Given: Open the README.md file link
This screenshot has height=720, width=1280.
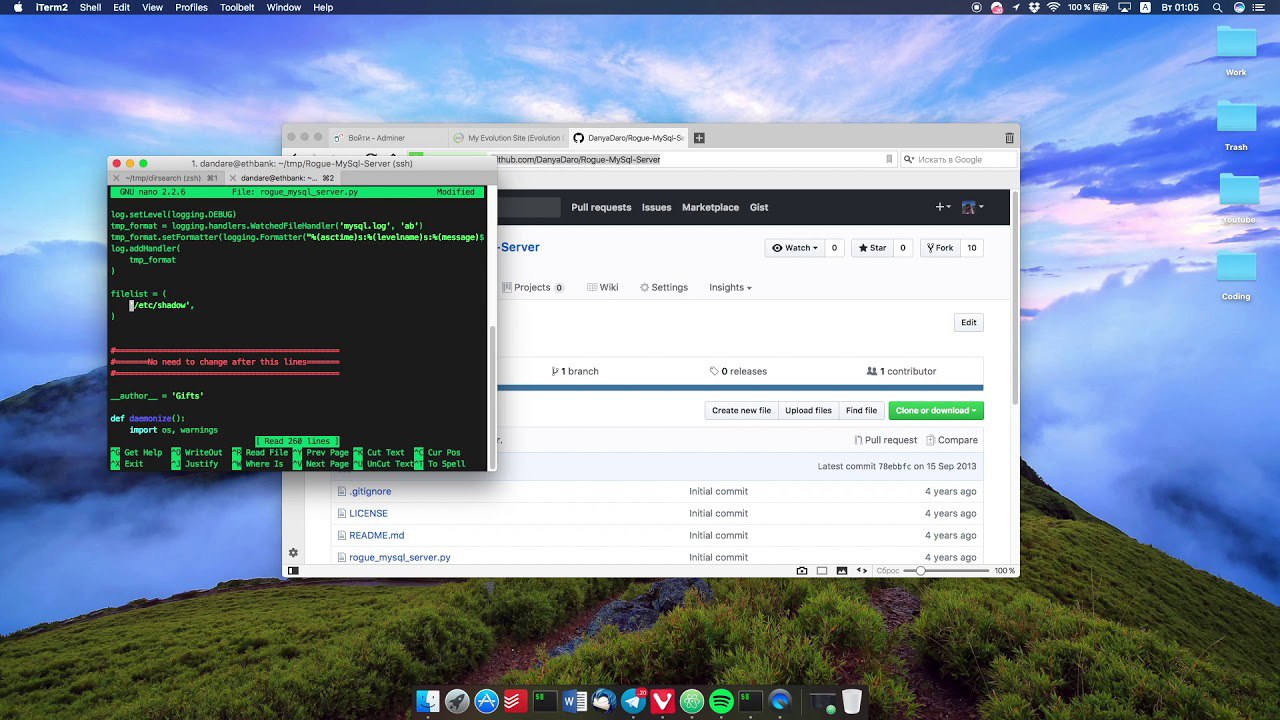Looking at the screenshot, I should click(376, 535).
